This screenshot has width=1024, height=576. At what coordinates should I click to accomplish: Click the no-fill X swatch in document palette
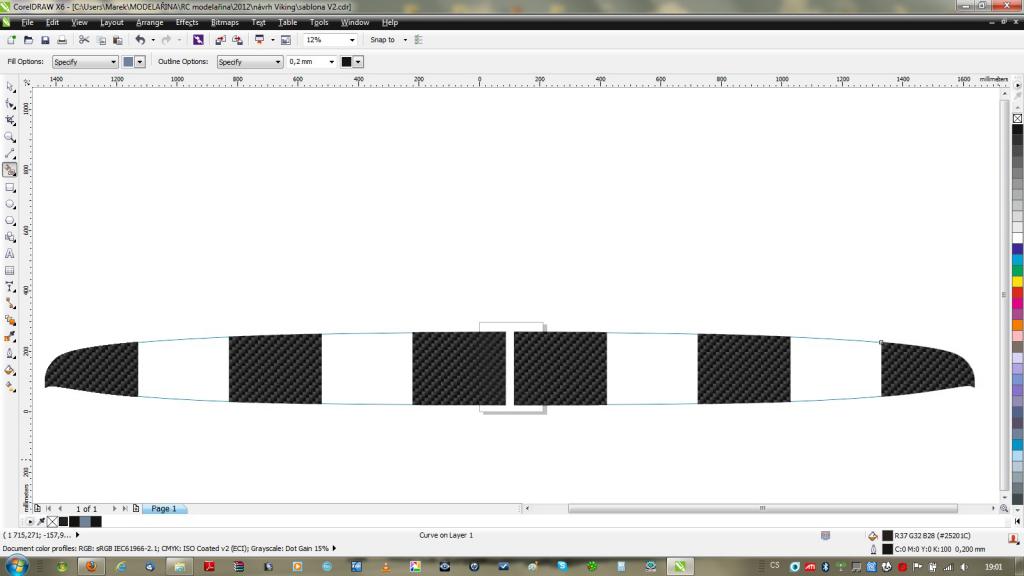click(x=52, y=522)
